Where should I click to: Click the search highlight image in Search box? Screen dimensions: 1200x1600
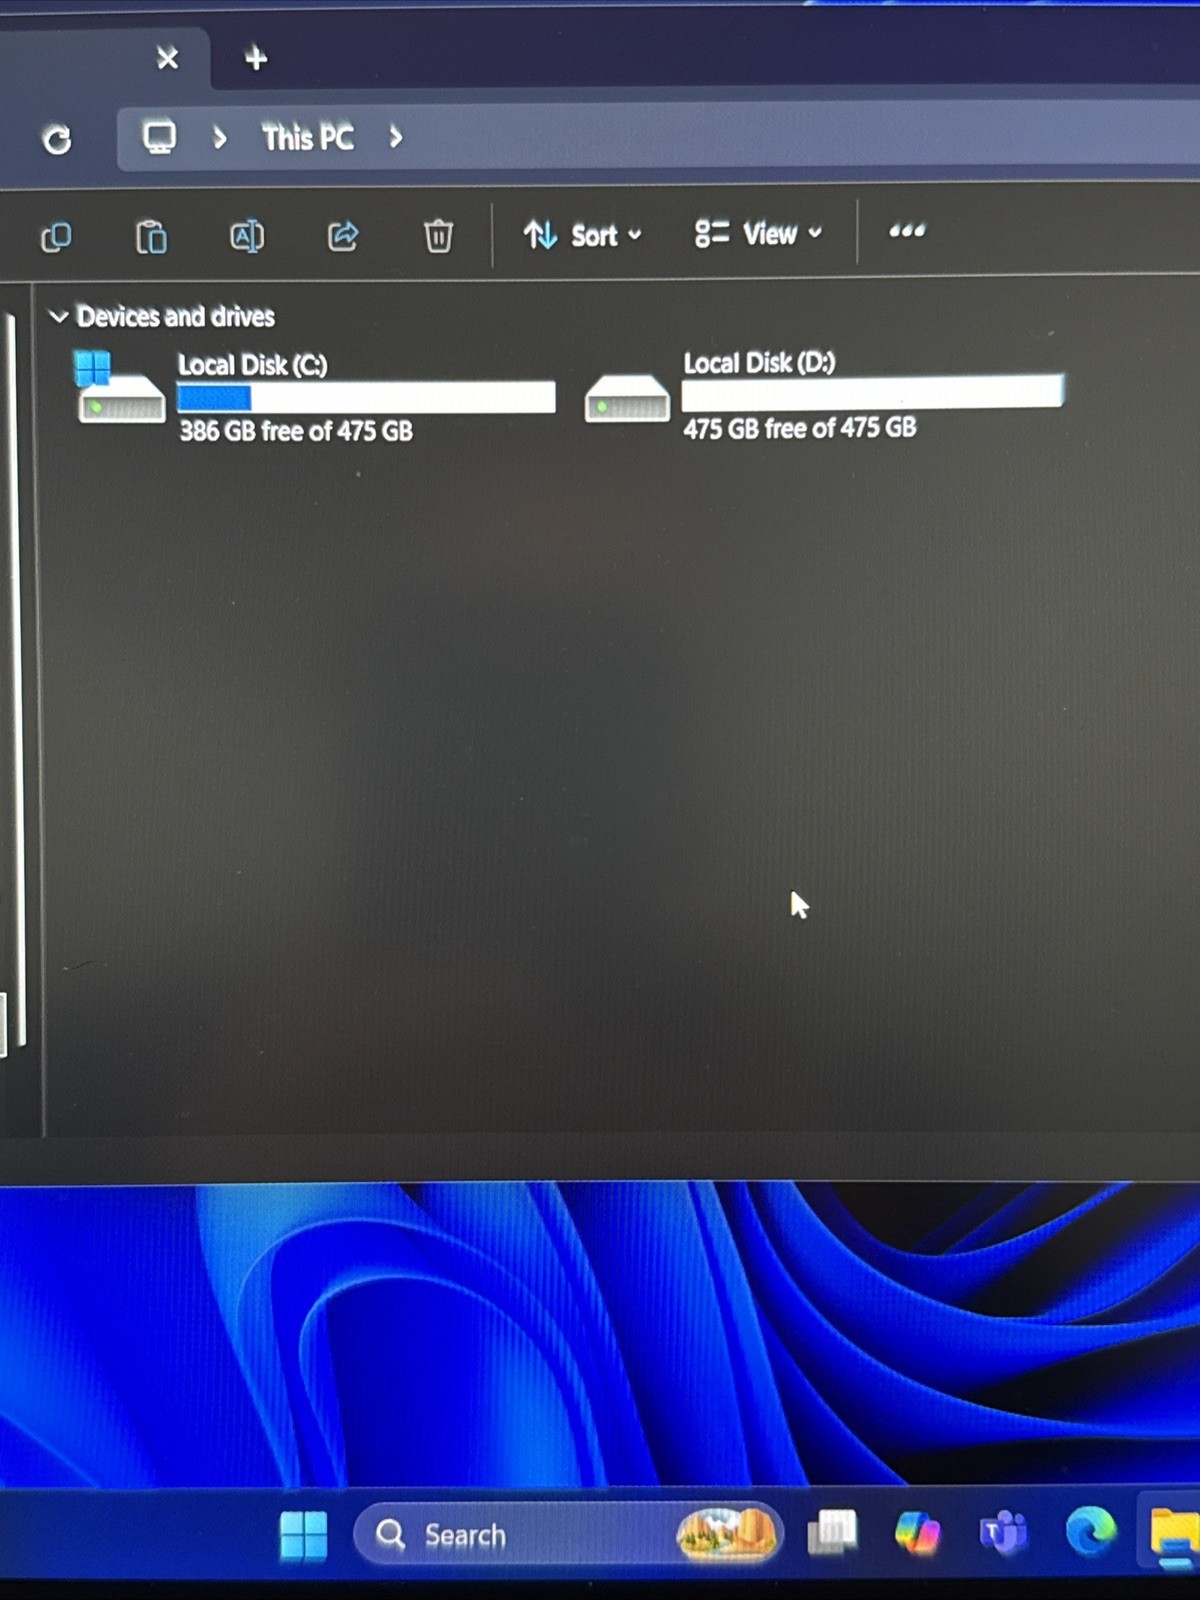(x=727, y=1532)
